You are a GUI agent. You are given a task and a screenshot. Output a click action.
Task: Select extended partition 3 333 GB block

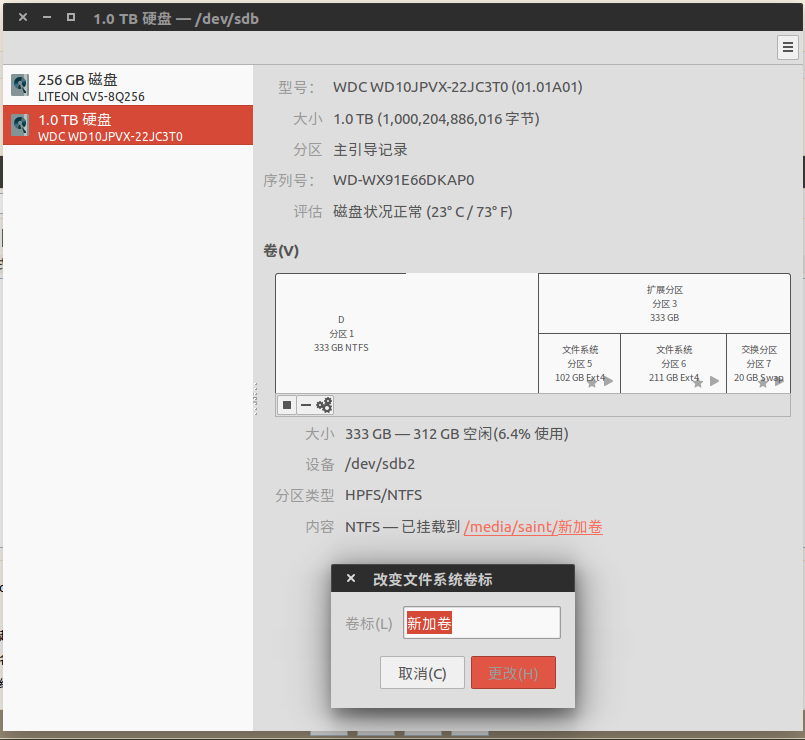[x=664, y=303]
